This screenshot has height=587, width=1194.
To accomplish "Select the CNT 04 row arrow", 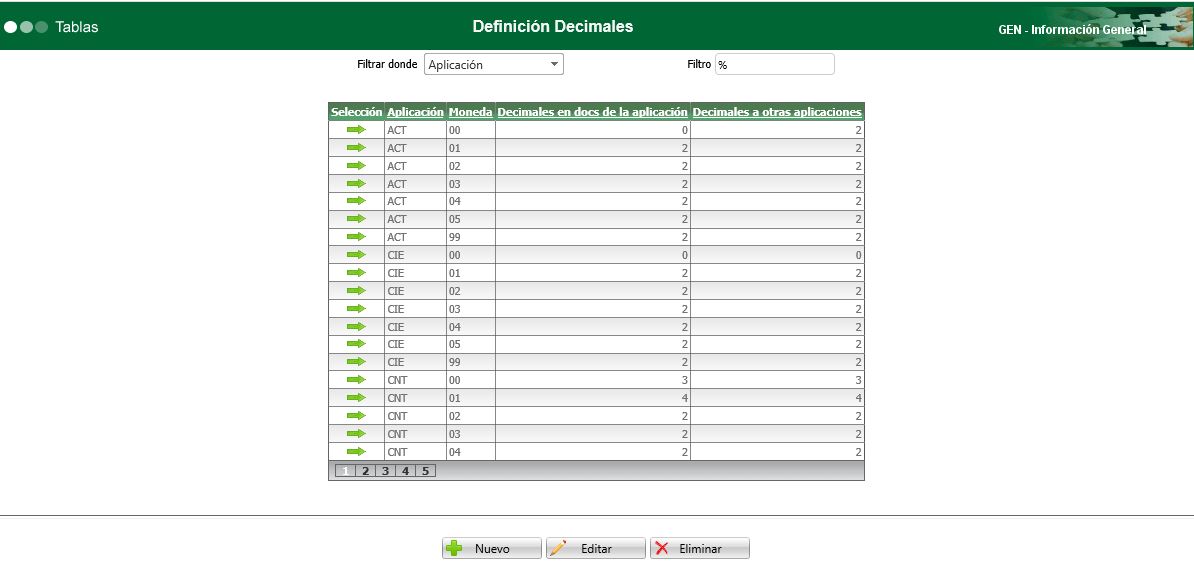I will pyautogui.click(x=356, y=451).
